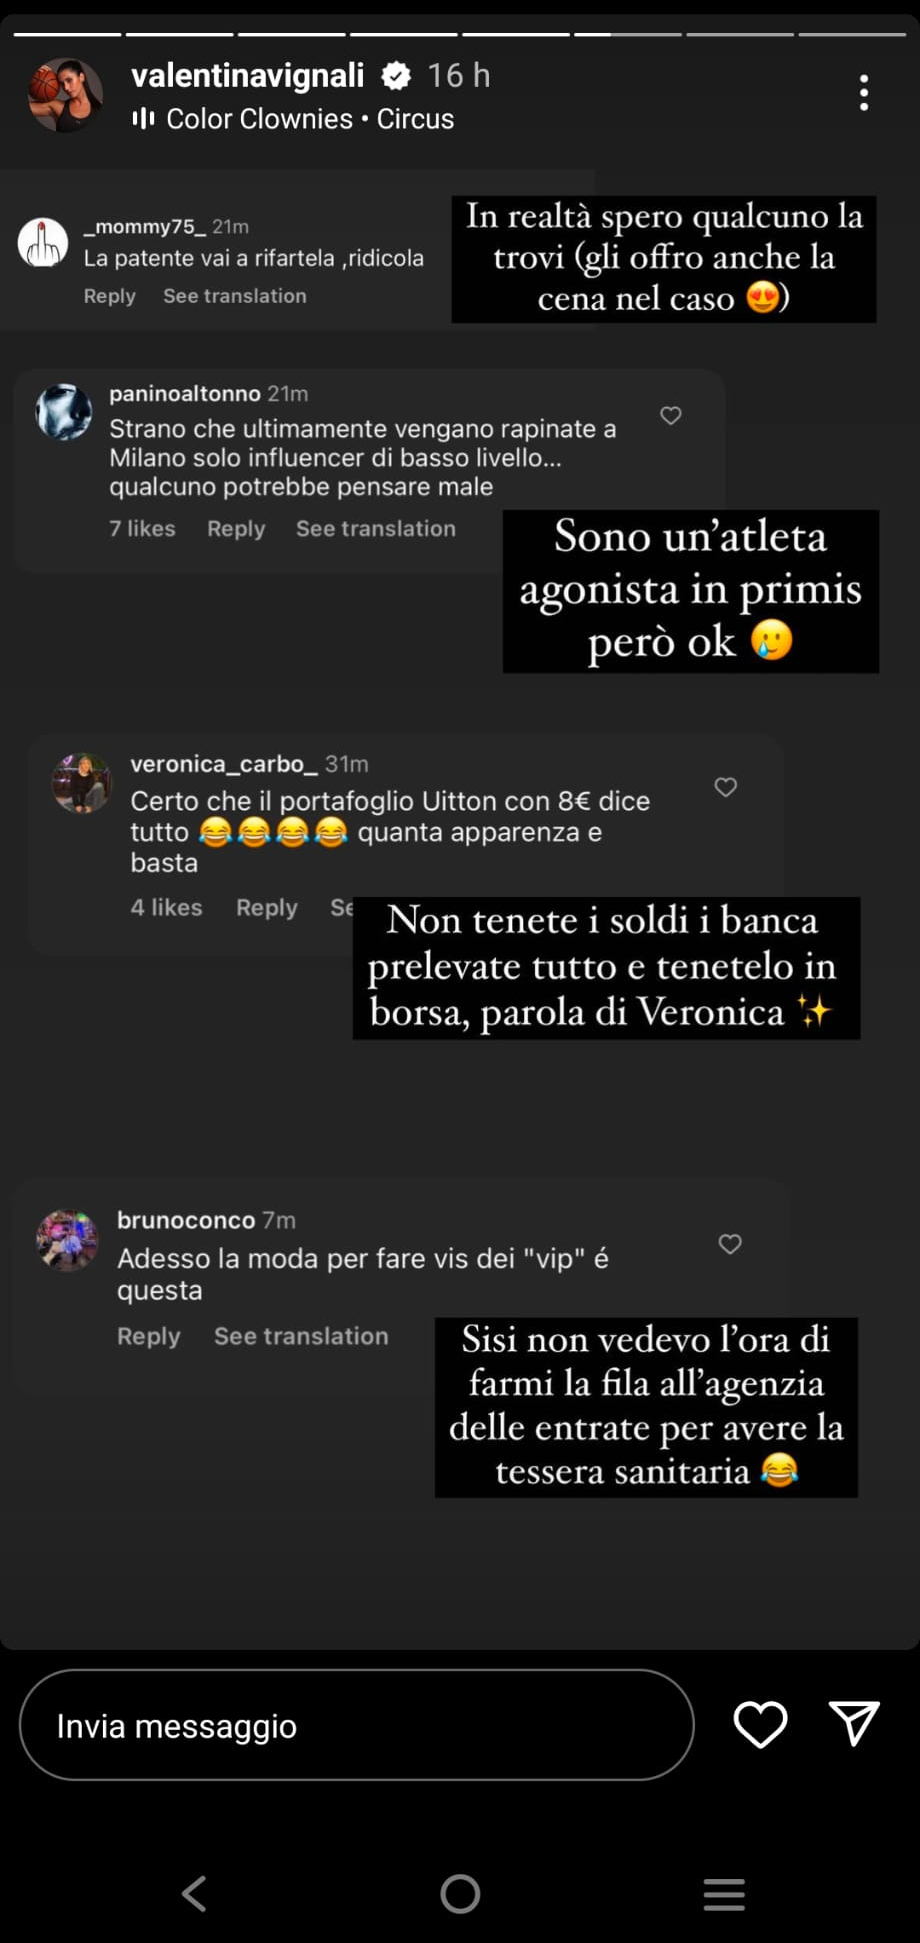
Task: Tap Reply under _mommy75_'s comment
Action: [x=109, y=296]
